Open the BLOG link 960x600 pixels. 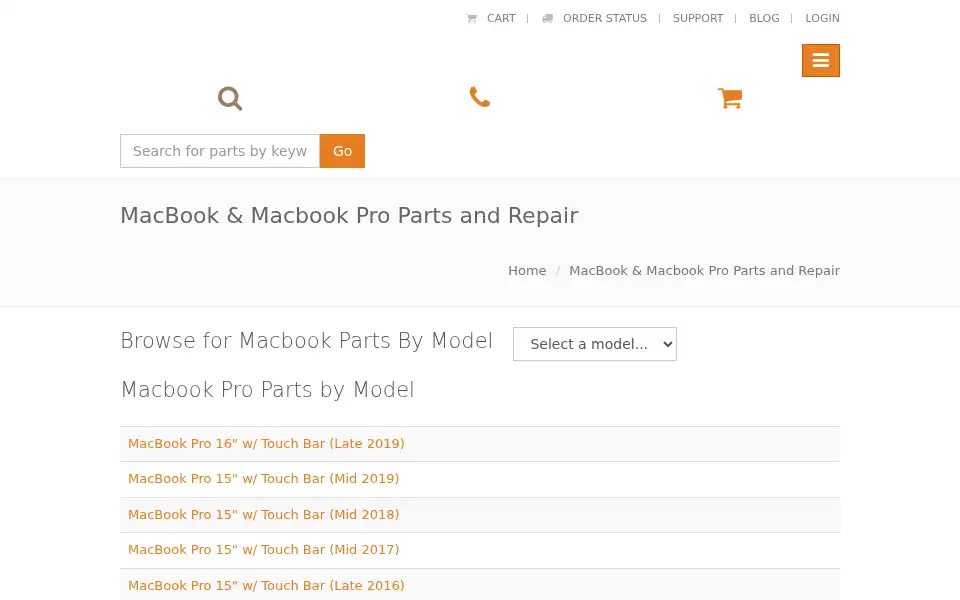764,18
